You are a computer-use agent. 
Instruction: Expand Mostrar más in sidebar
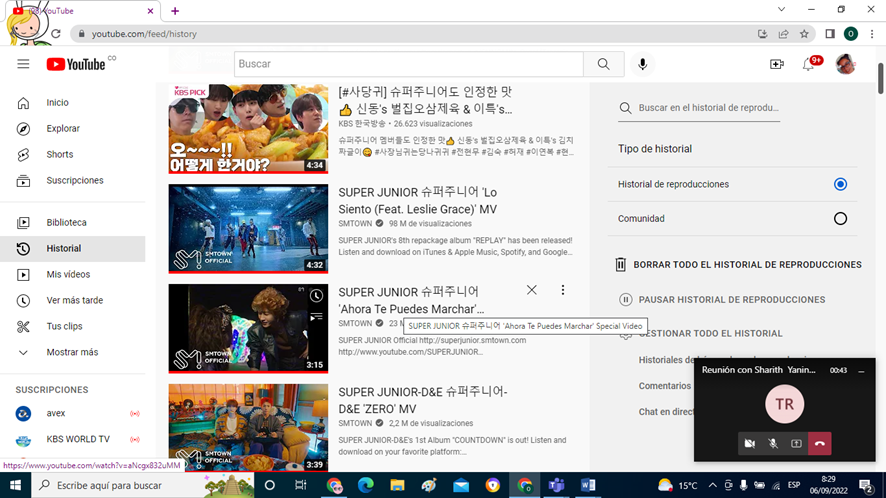[x=72, y=352]
